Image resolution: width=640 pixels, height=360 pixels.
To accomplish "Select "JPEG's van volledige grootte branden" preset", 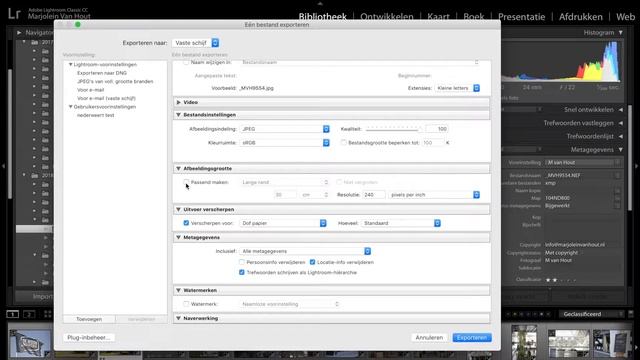I will [x=115, y=82].
